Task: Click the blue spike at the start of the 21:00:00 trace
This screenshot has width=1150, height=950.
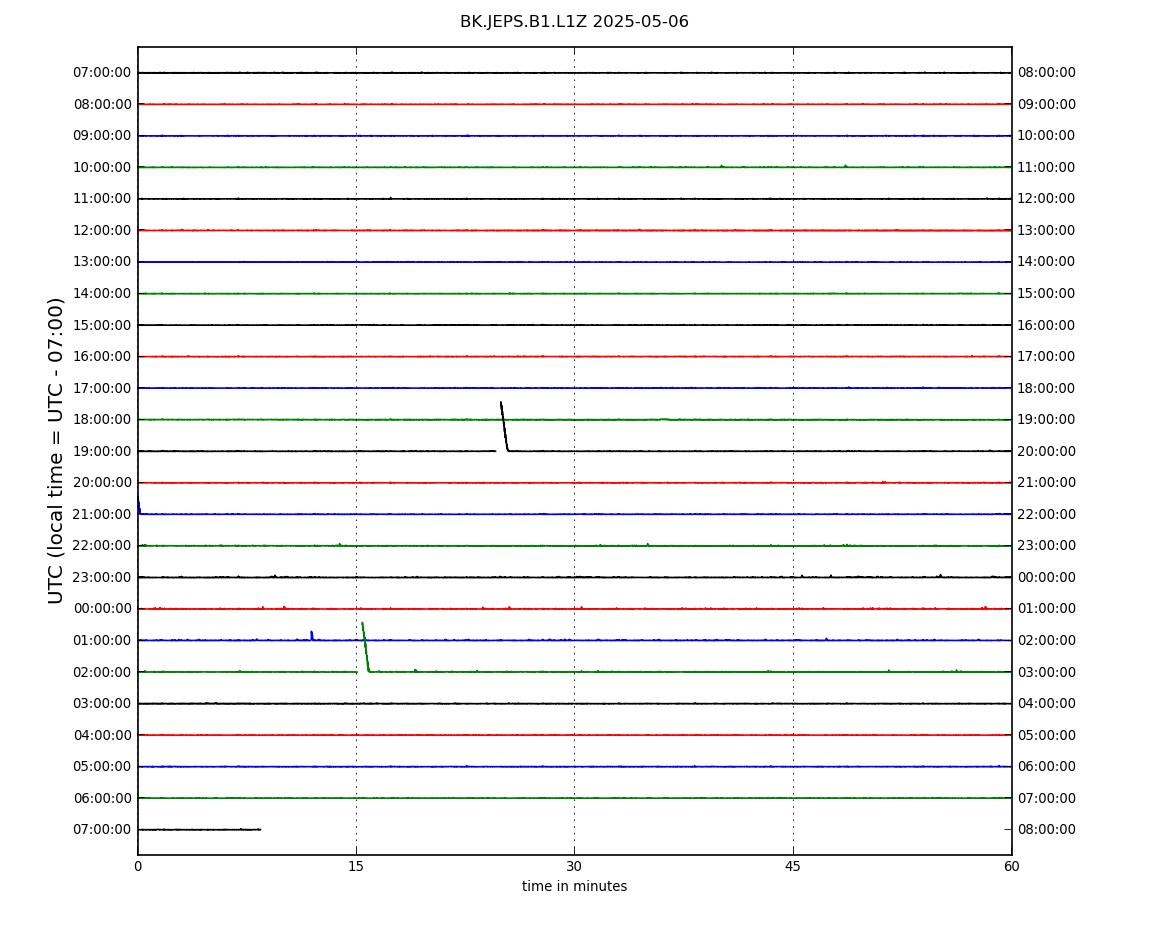Action: pyautogui.click(x=139, y=508)
